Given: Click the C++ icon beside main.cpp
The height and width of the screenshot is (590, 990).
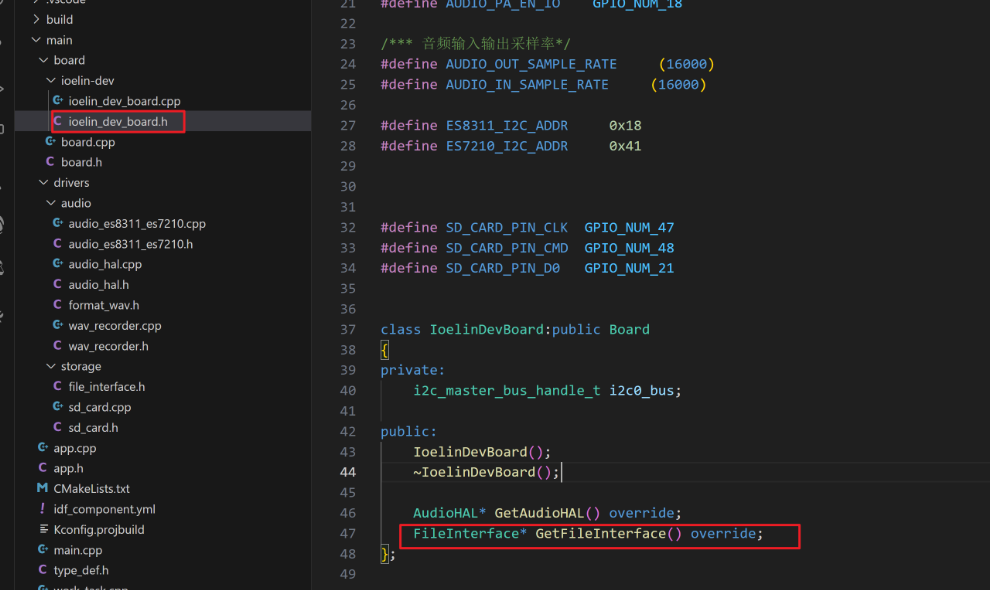Looking at the screenshot, I should click(x=42, y=550).
